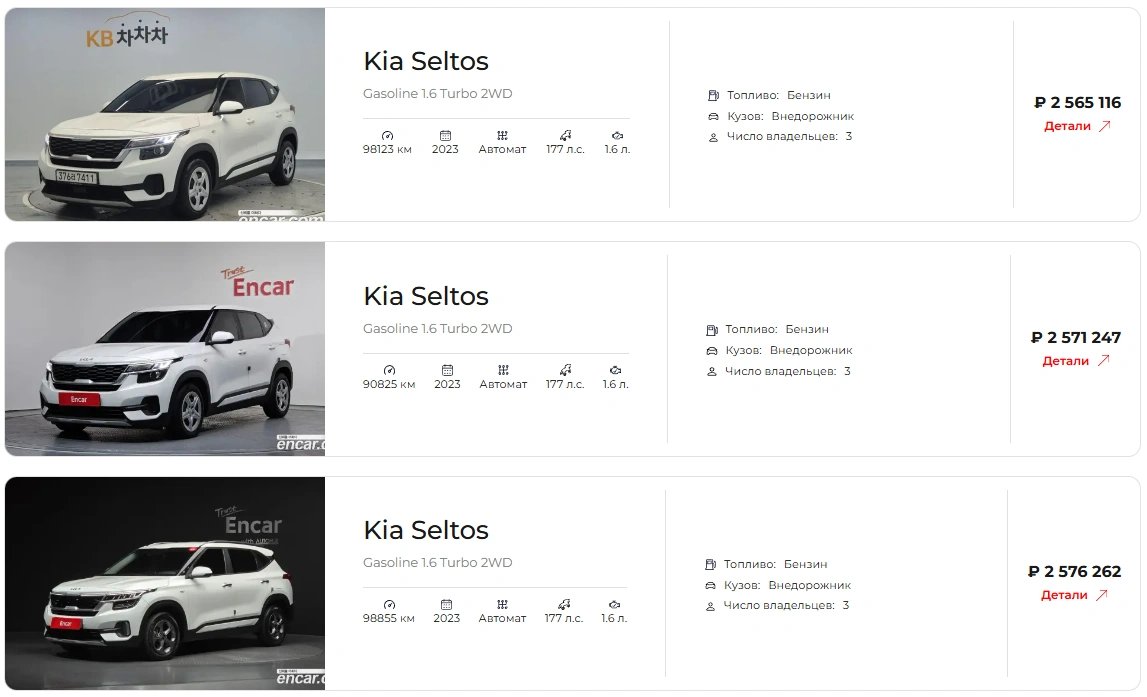
Task: Open the Seltos photo with the light gray background
Action: 165,349
